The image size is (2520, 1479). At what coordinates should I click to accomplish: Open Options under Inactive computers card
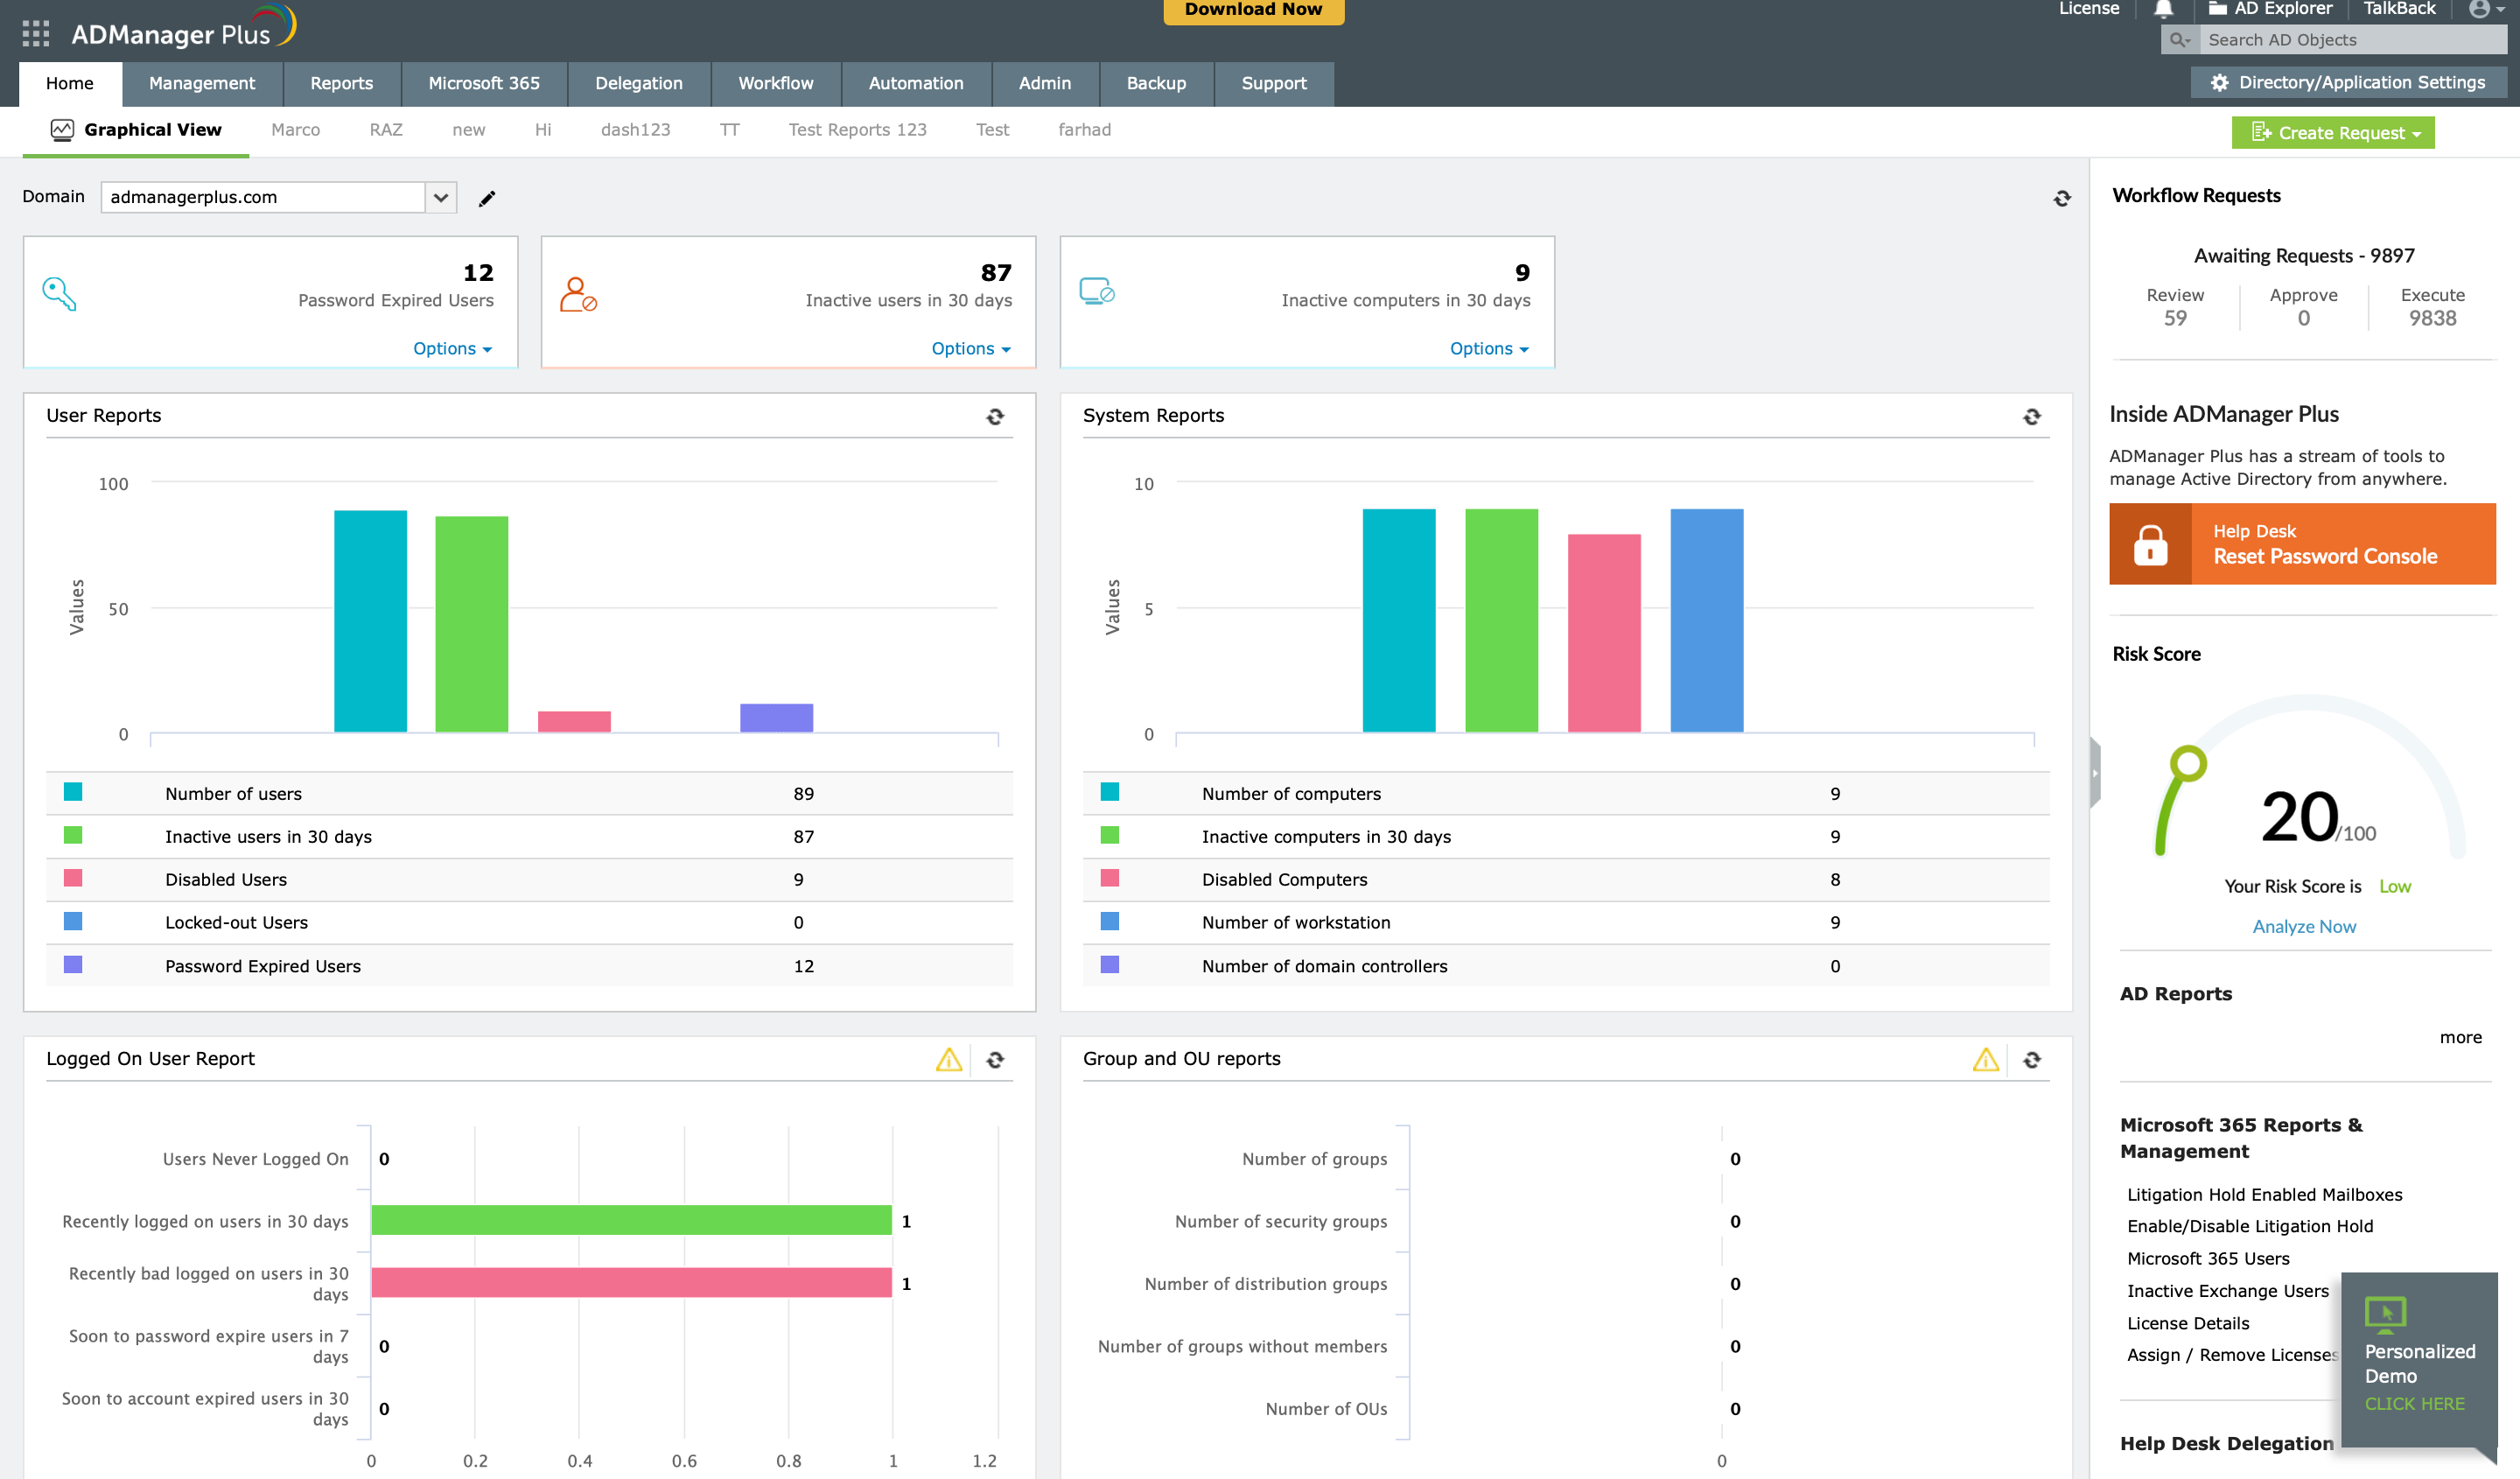click(1488, 348)
